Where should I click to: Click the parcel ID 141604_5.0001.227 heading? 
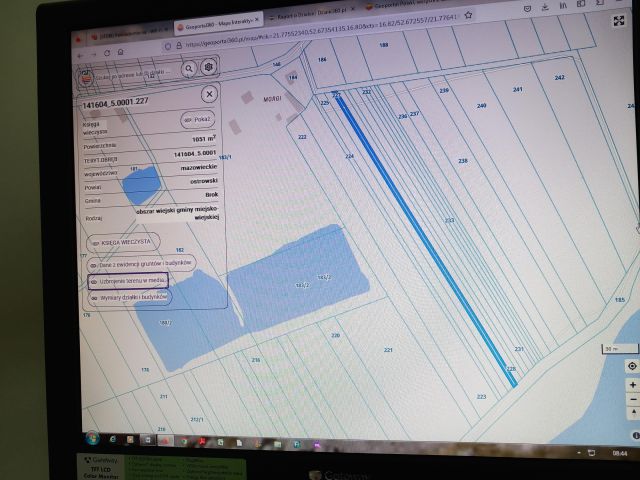(115, 103)
